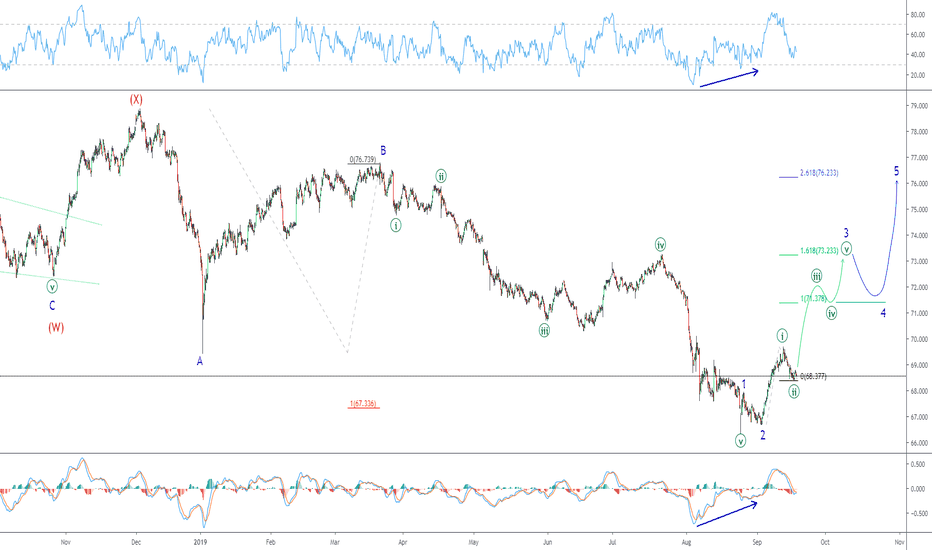Viewport: 932px width, 550px height.
Task: Click the circled i label below the April dip
Action: point(396,225)
